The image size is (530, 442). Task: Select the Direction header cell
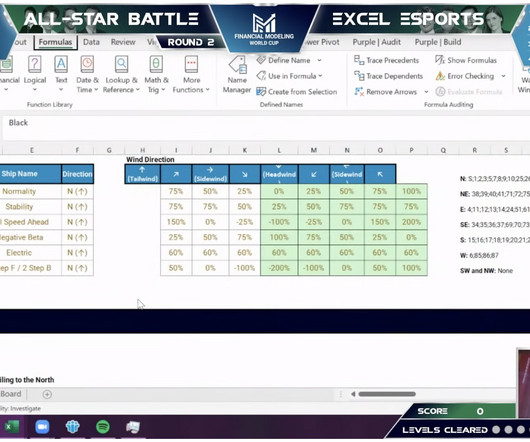pyautogui.click(x=77, y=174)
